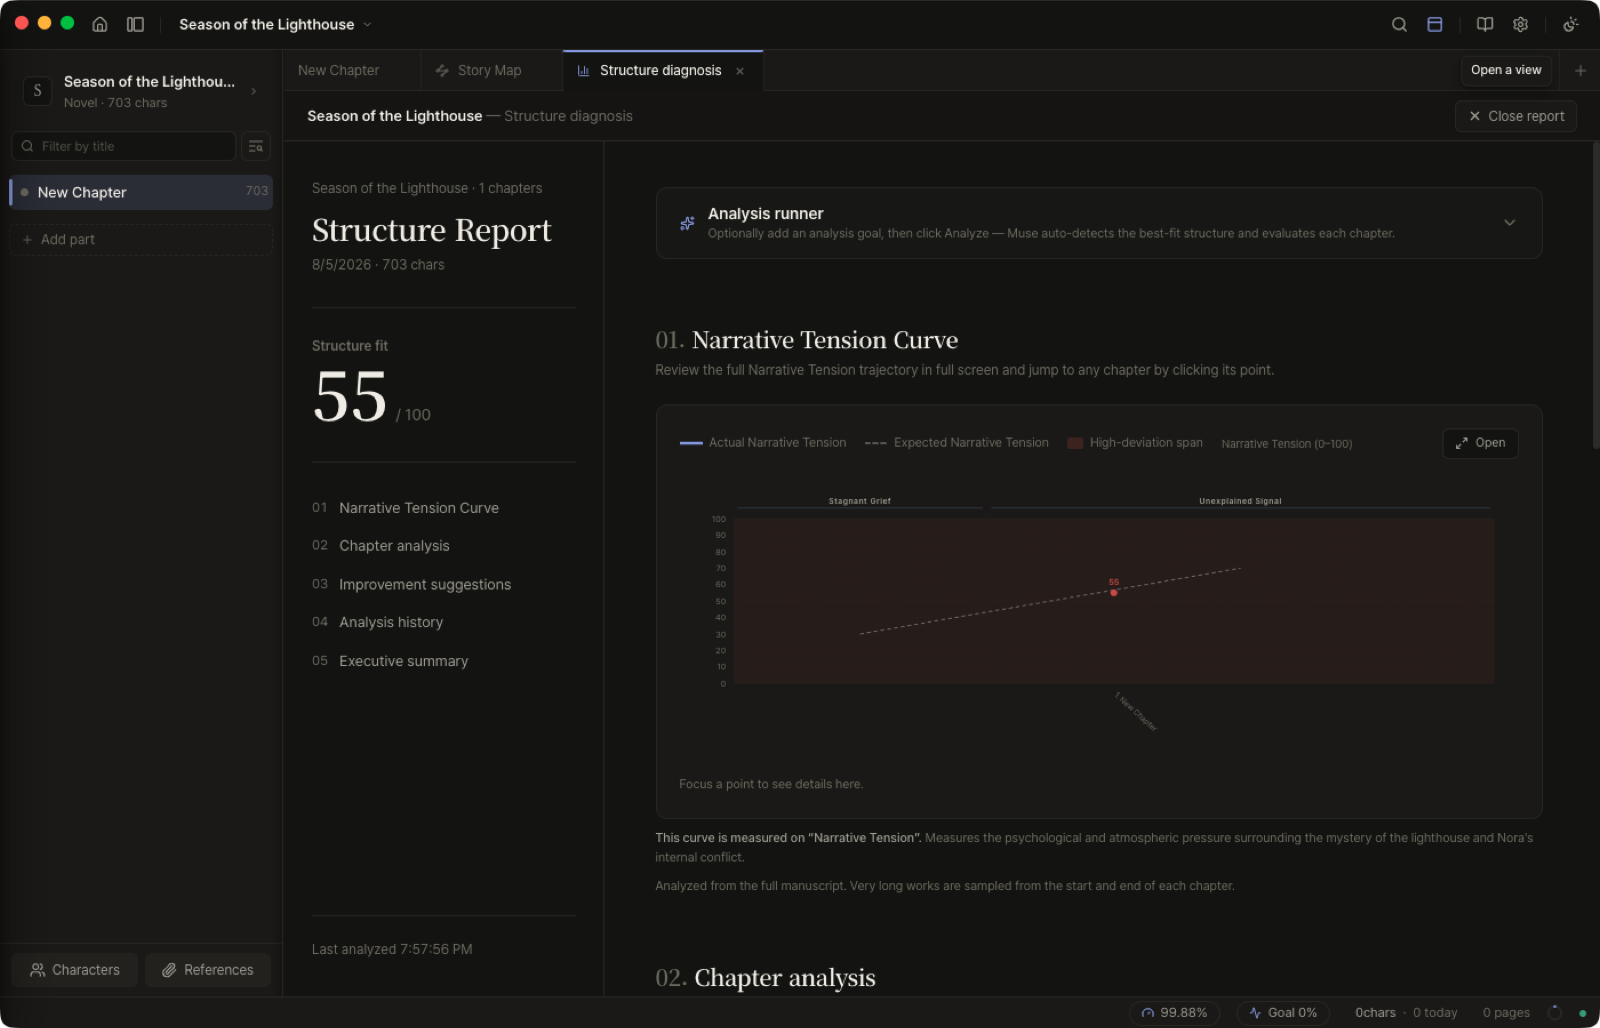Click the Expected Narrative Tension legend entry
The height and width of the screenshot is (1028, 1600).
click(957, 443)
